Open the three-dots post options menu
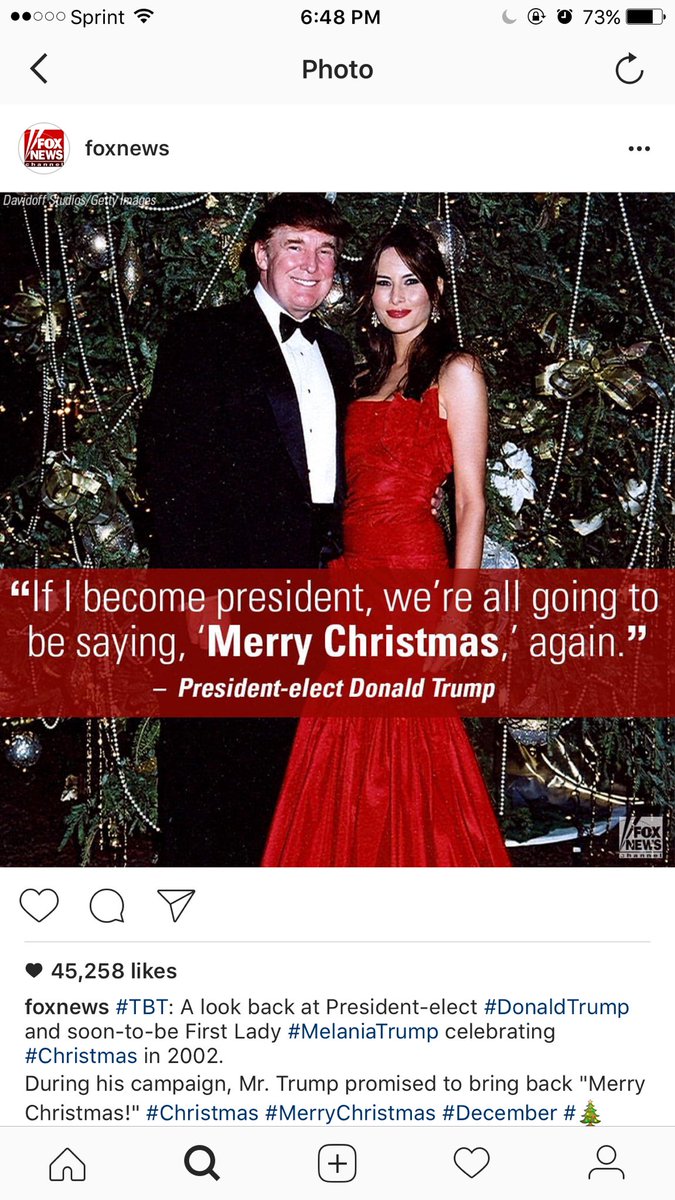 click(x=639, y=149)
